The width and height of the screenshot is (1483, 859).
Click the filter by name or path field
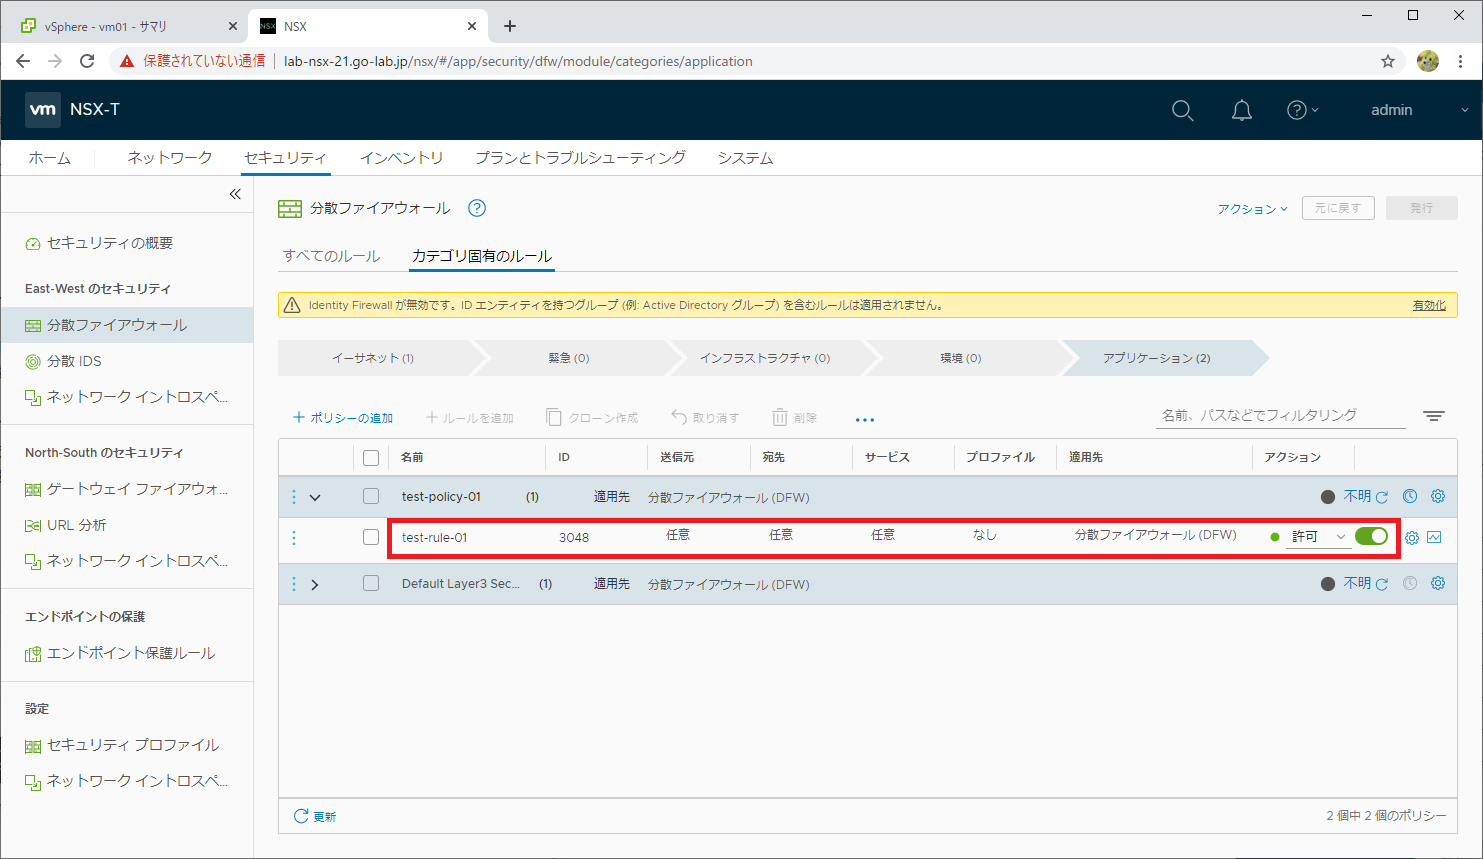coord(1280,415)
